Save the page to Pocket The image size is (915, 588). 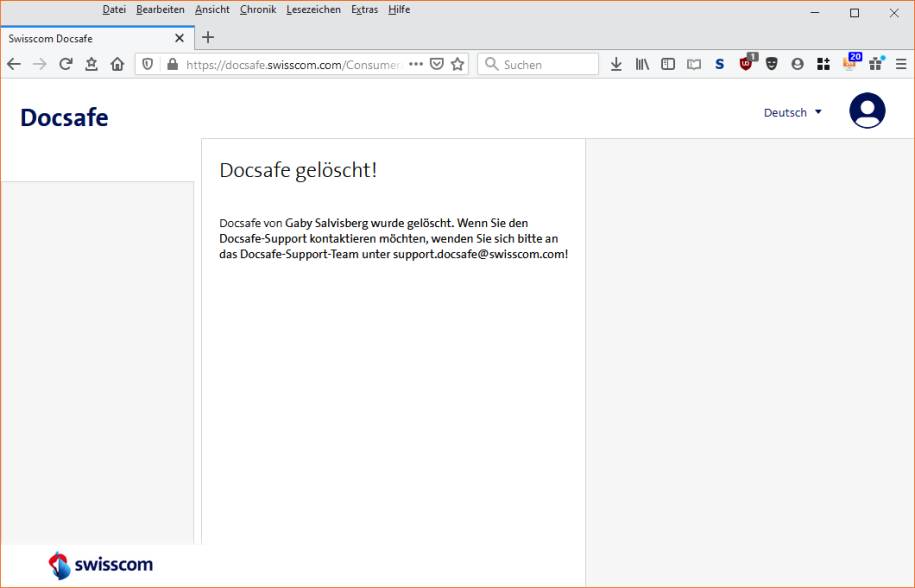click(436, 64)
